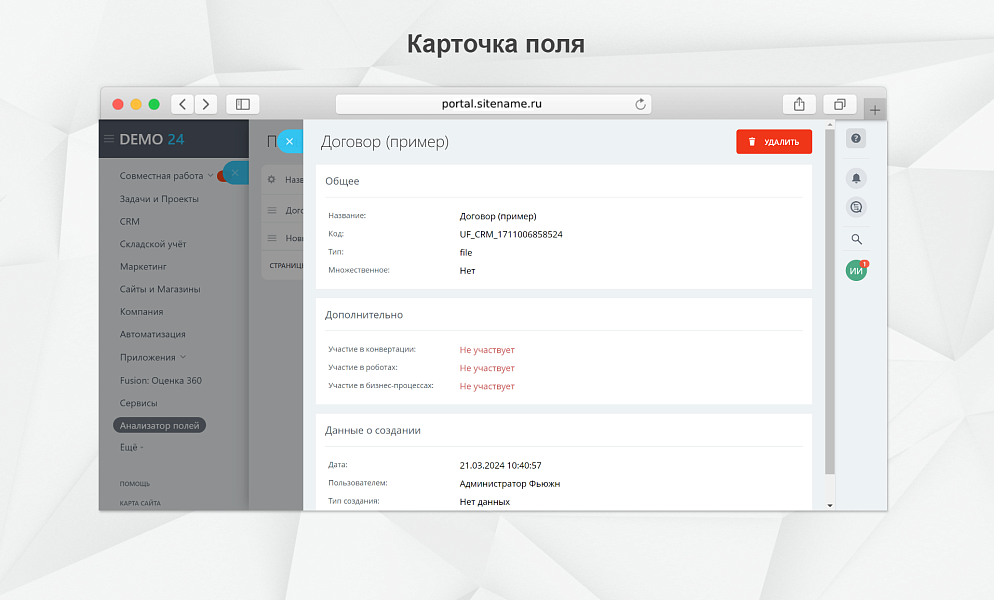Click Не участвует beside Участие в конвертации
Screen dimensions: 994x600
(x=486, y=350)
